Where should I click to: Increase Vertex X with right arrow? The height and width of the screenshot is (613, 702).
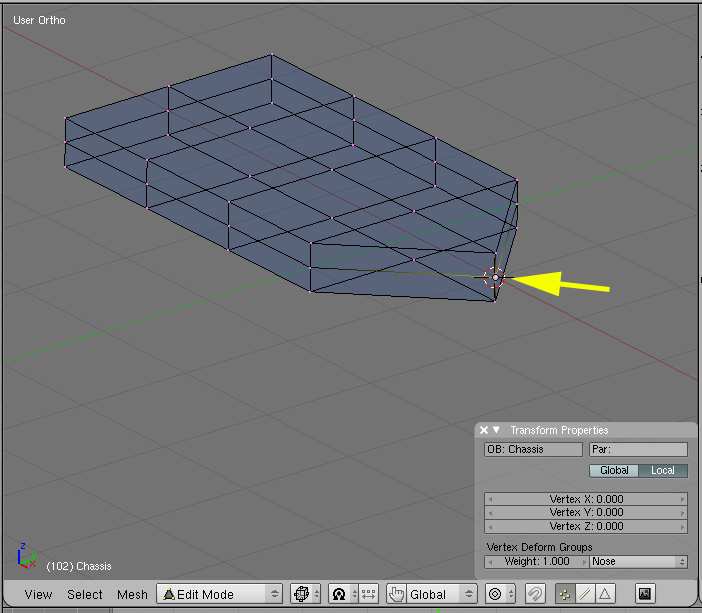(x=682, y=499)
